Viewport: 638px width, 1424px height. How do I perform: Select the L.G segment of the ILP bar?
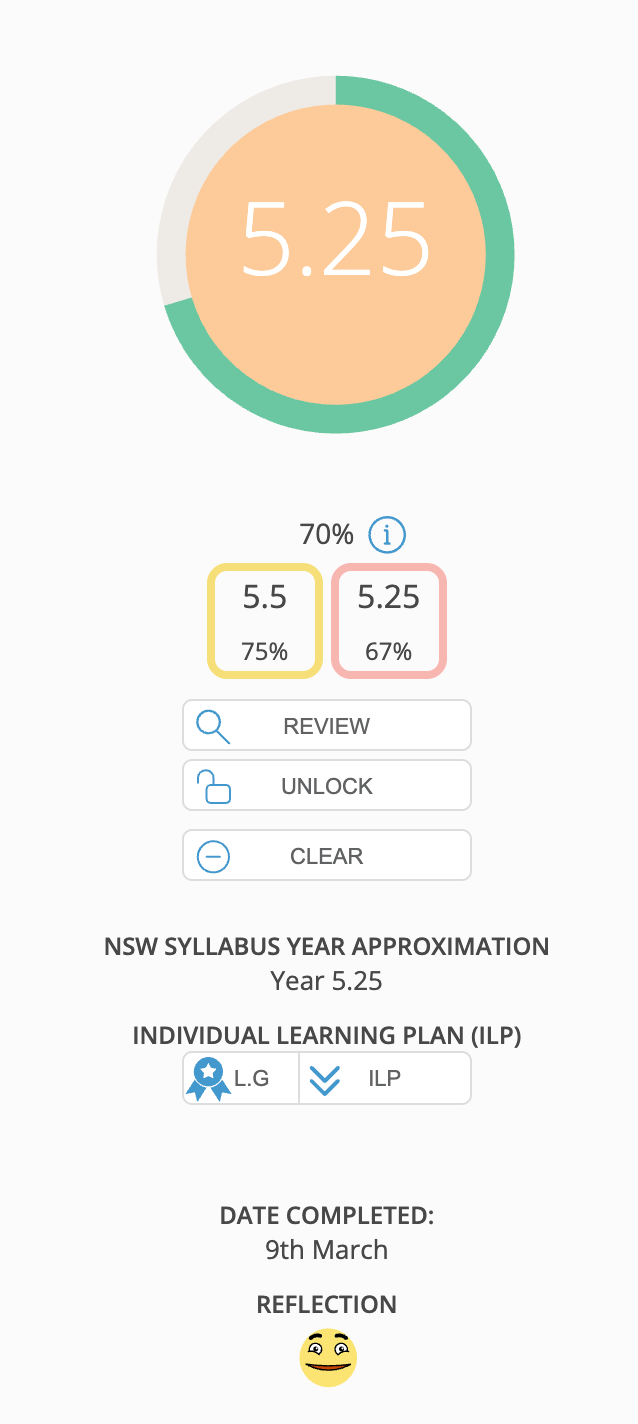click(239, 1077)
